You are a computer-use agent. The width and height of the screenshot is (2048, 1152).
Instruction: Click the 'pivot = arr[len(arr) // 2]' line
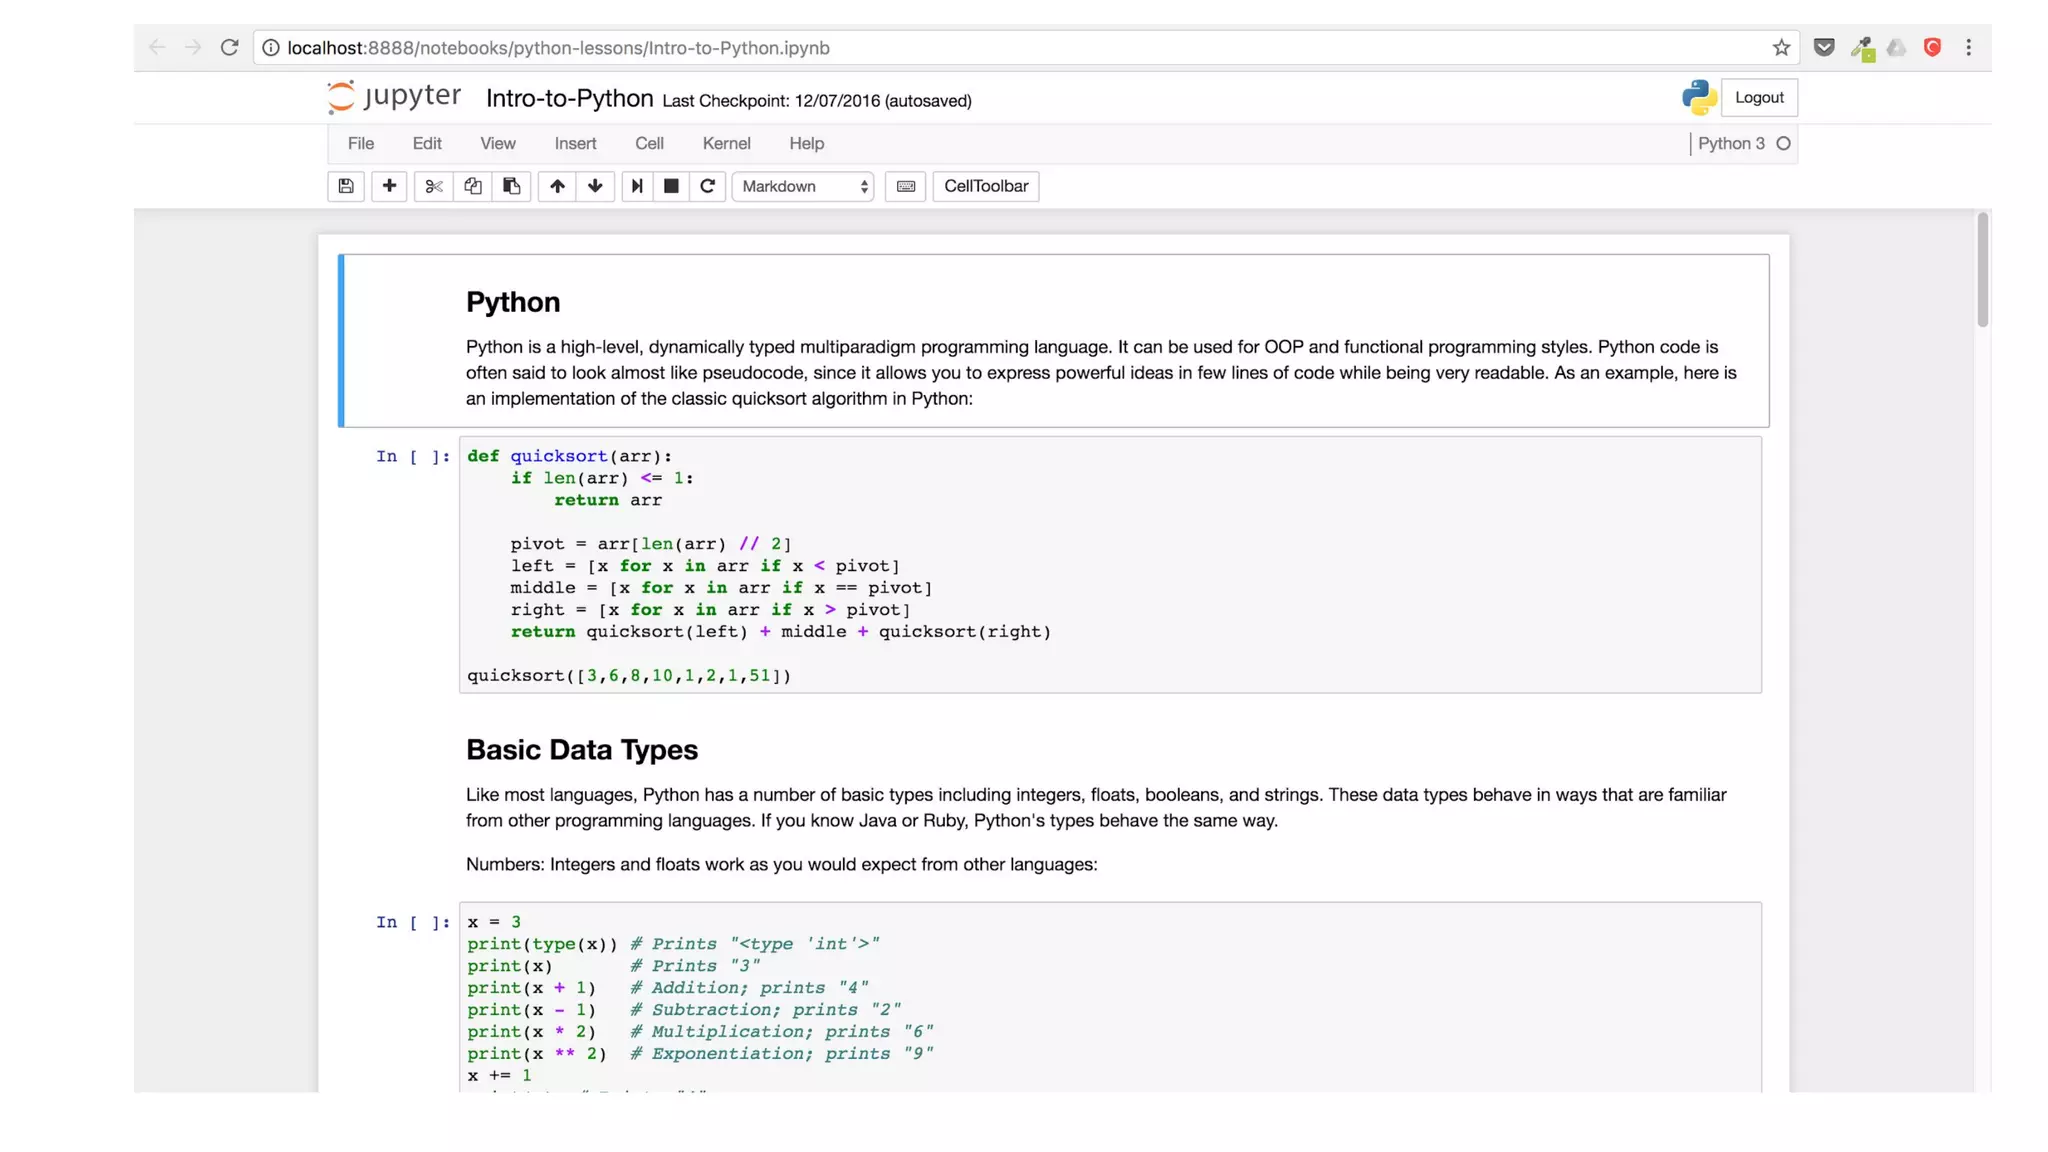pos(651,544)
